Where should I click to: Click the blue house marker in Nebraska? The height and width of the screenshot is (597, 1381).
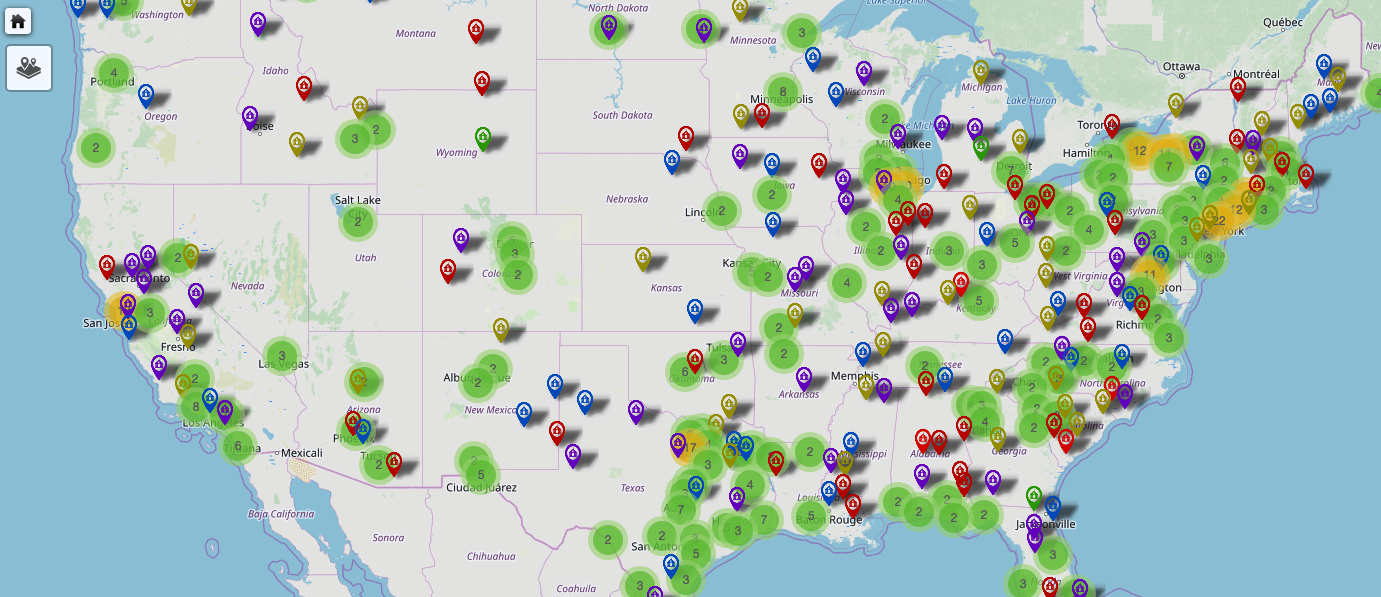pyautogui.click(x=672, y=158)
